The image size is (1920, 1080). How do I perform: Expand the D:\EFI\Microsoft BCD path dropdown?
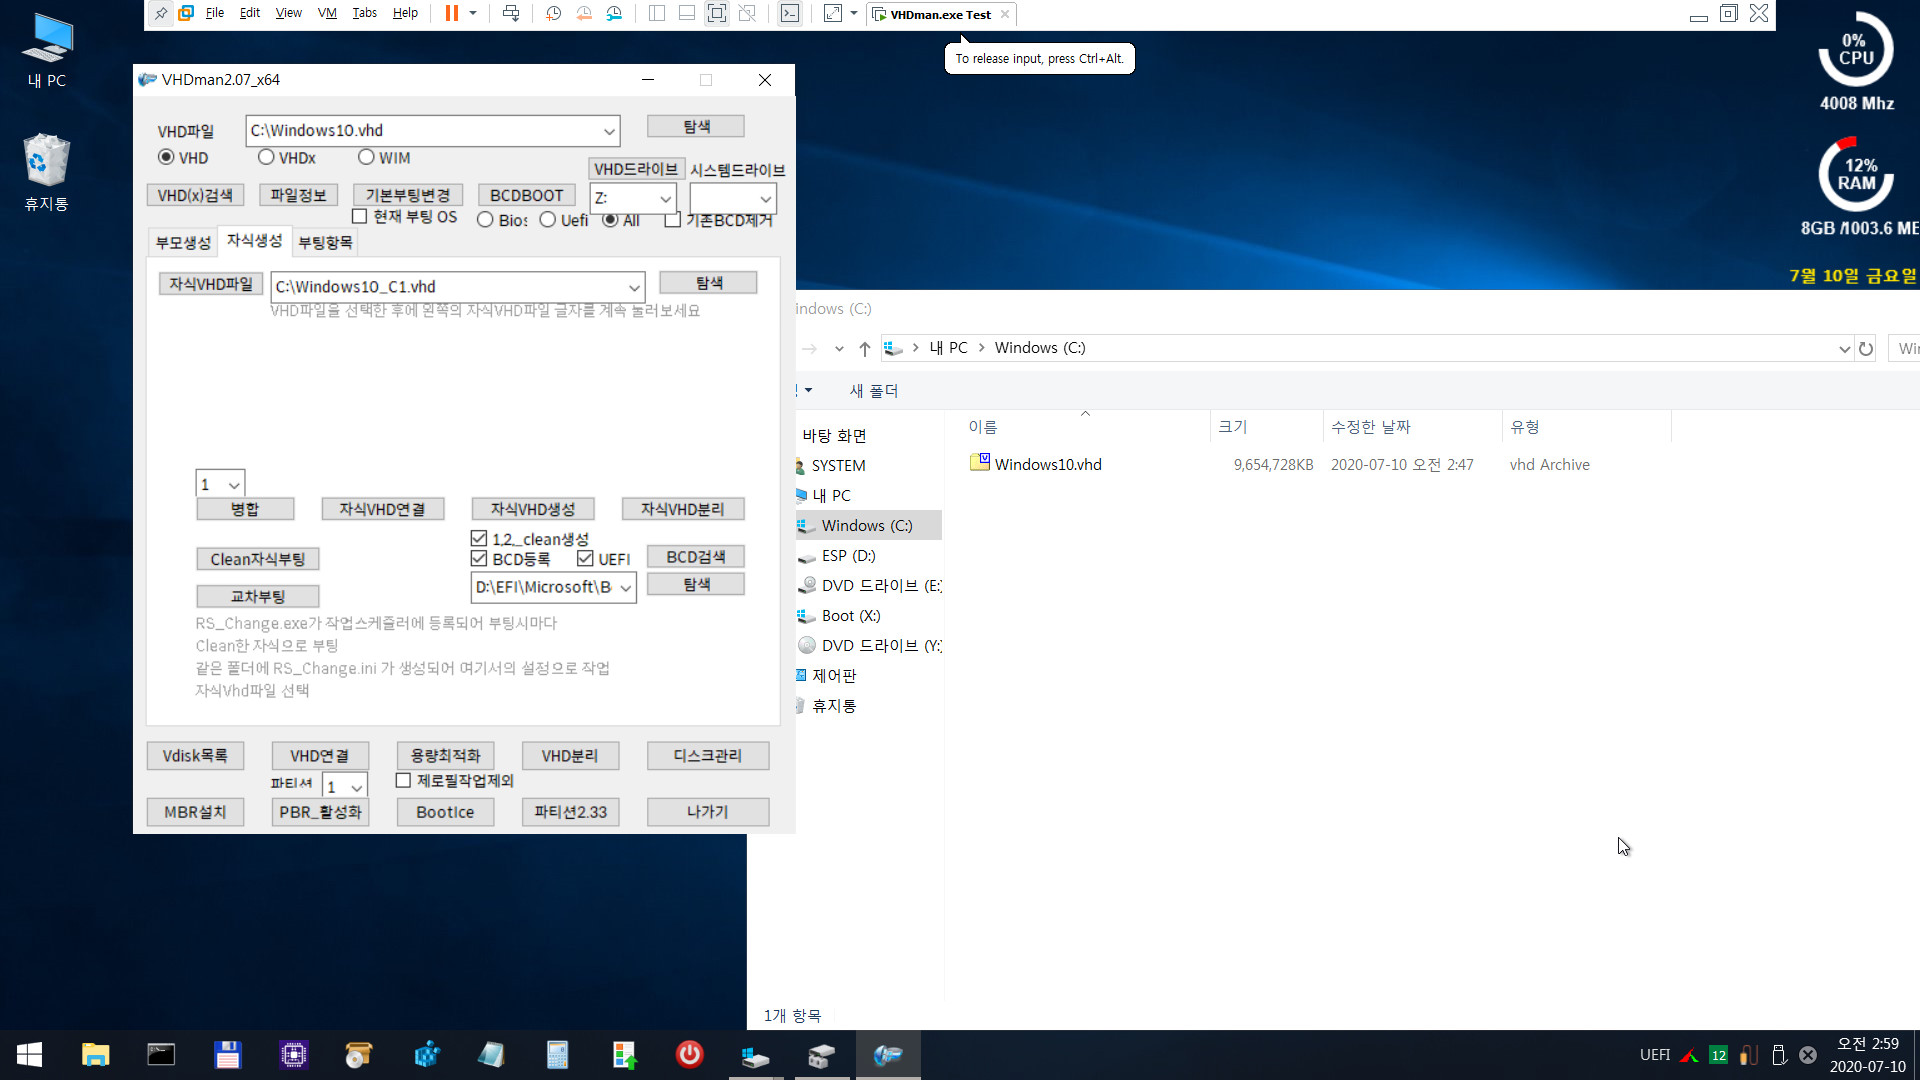[x=625, y=587]
